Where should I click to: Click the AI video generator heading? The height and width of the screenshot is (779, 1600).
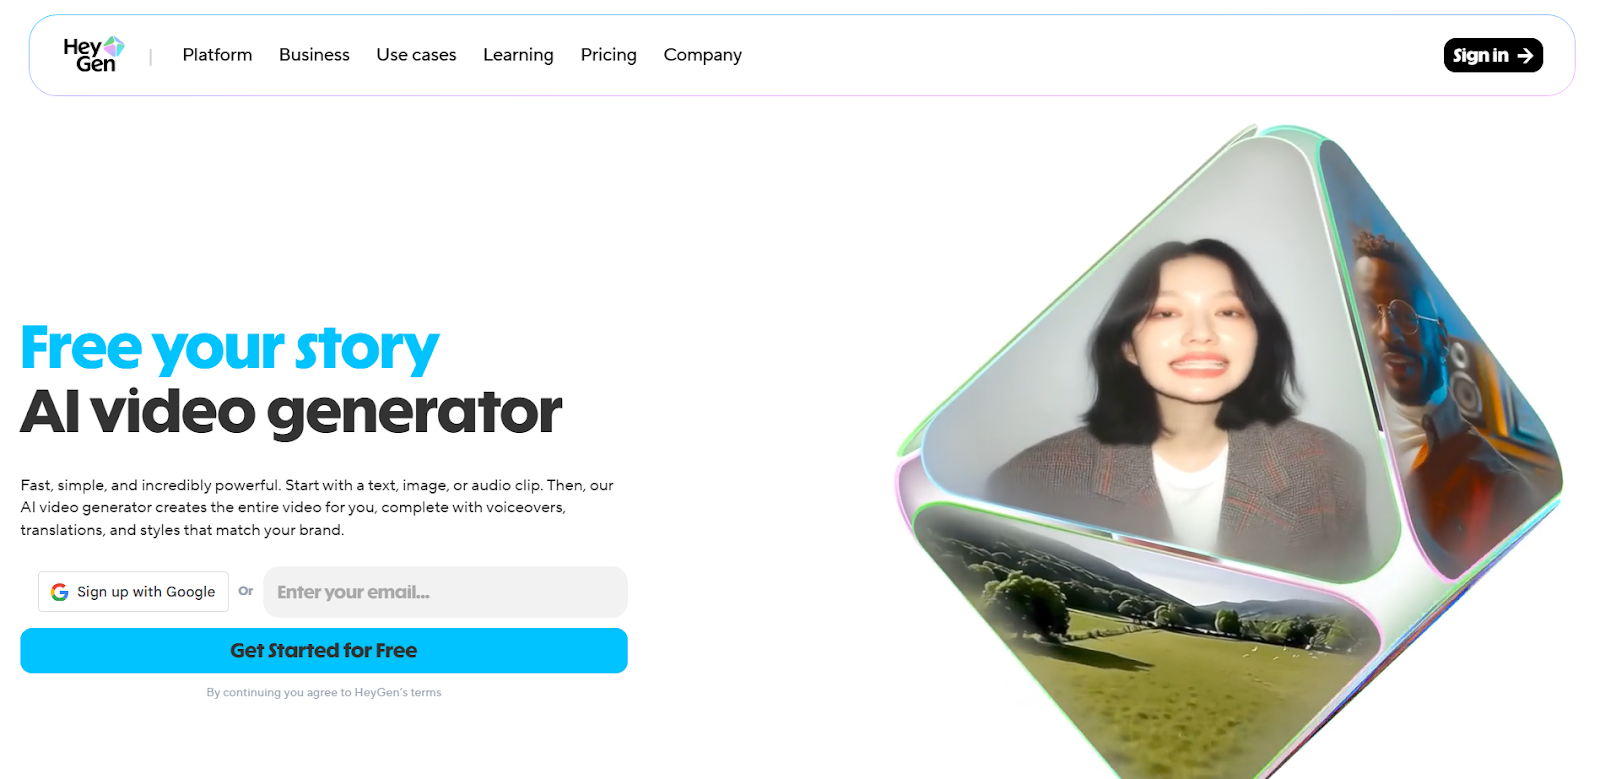(x=291, y=412)
